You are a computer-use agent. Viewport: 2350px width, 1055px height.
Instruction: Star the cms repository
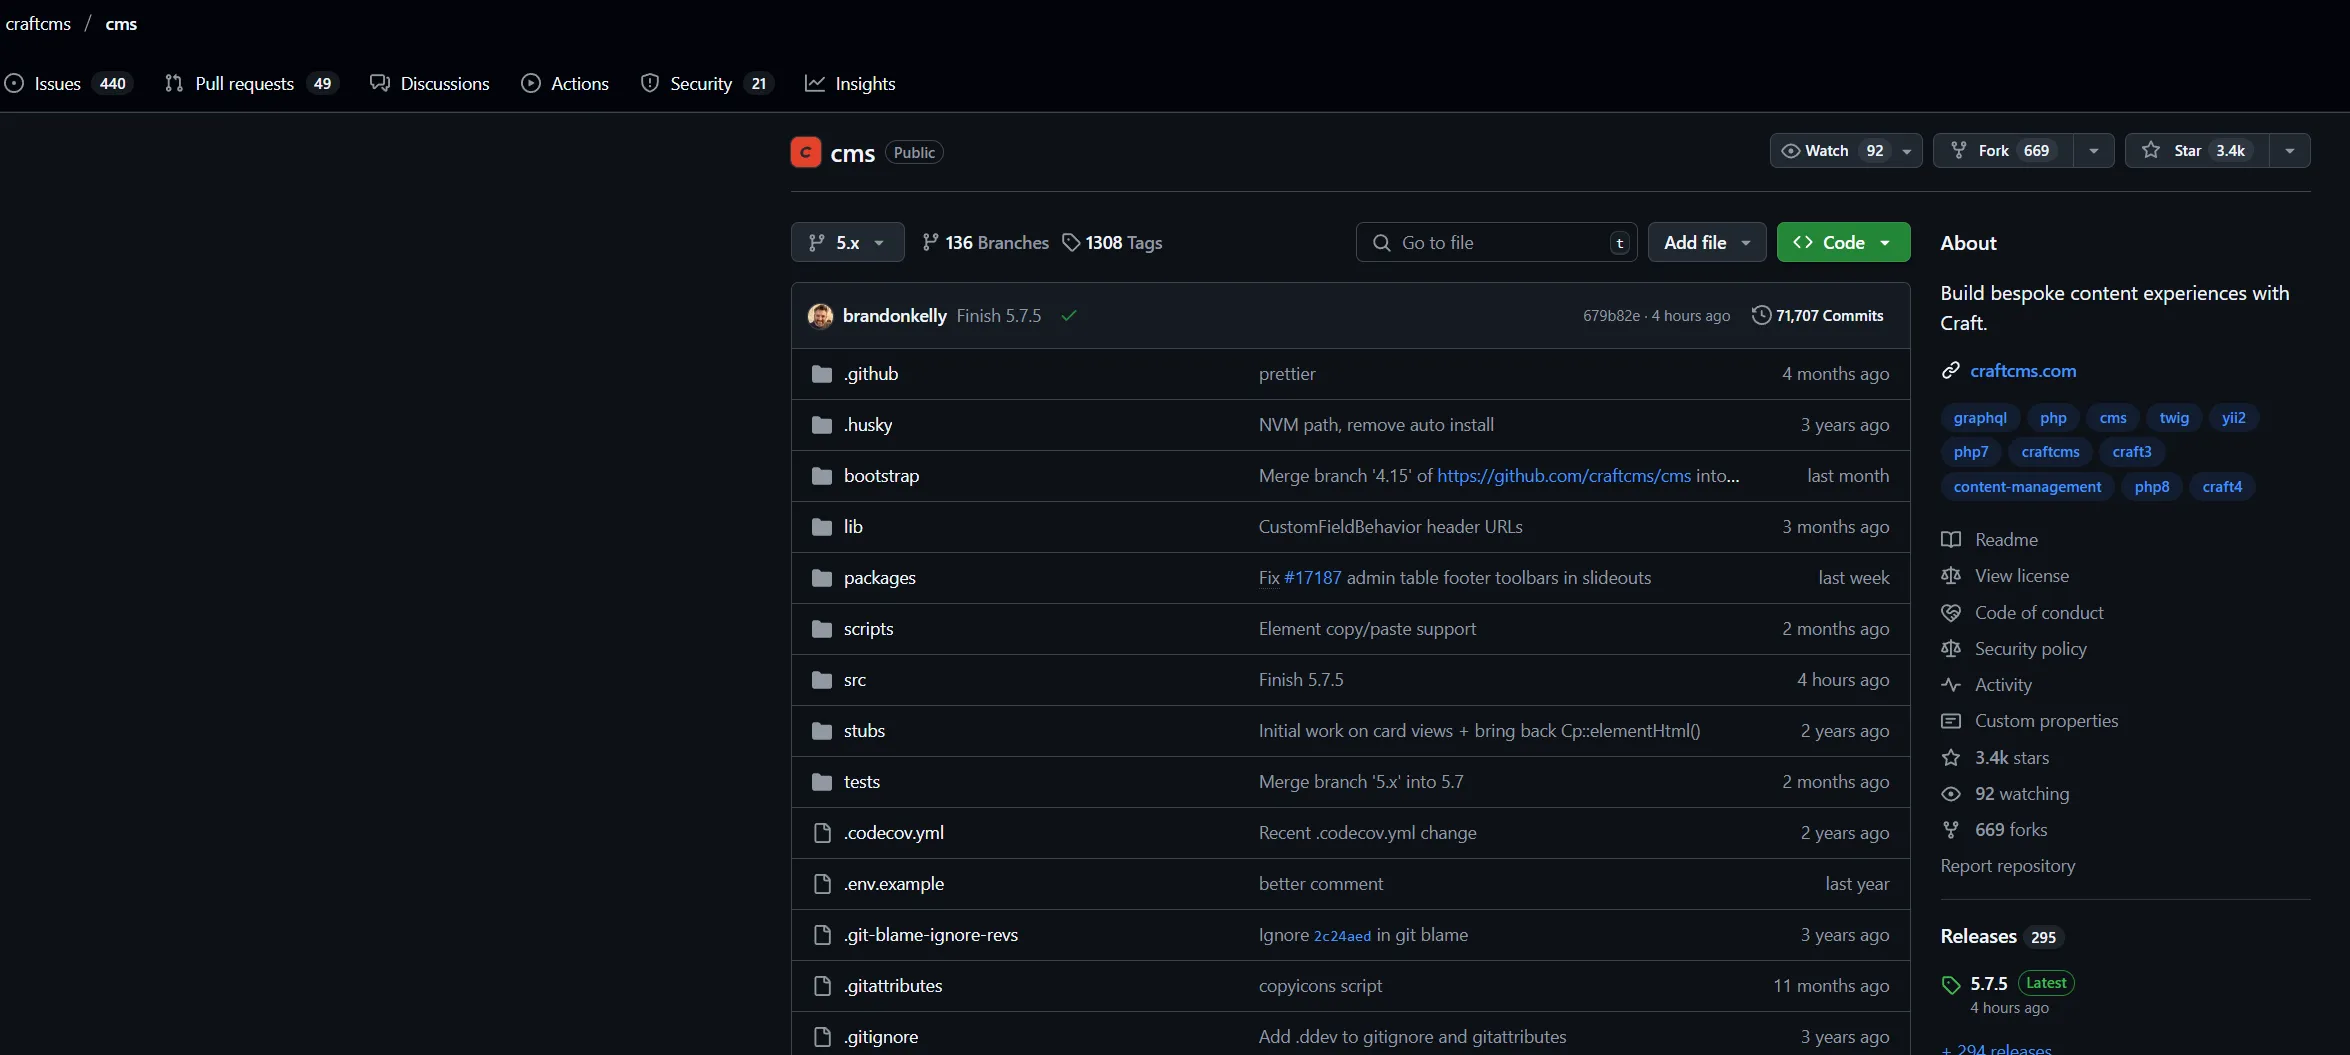2197,151
